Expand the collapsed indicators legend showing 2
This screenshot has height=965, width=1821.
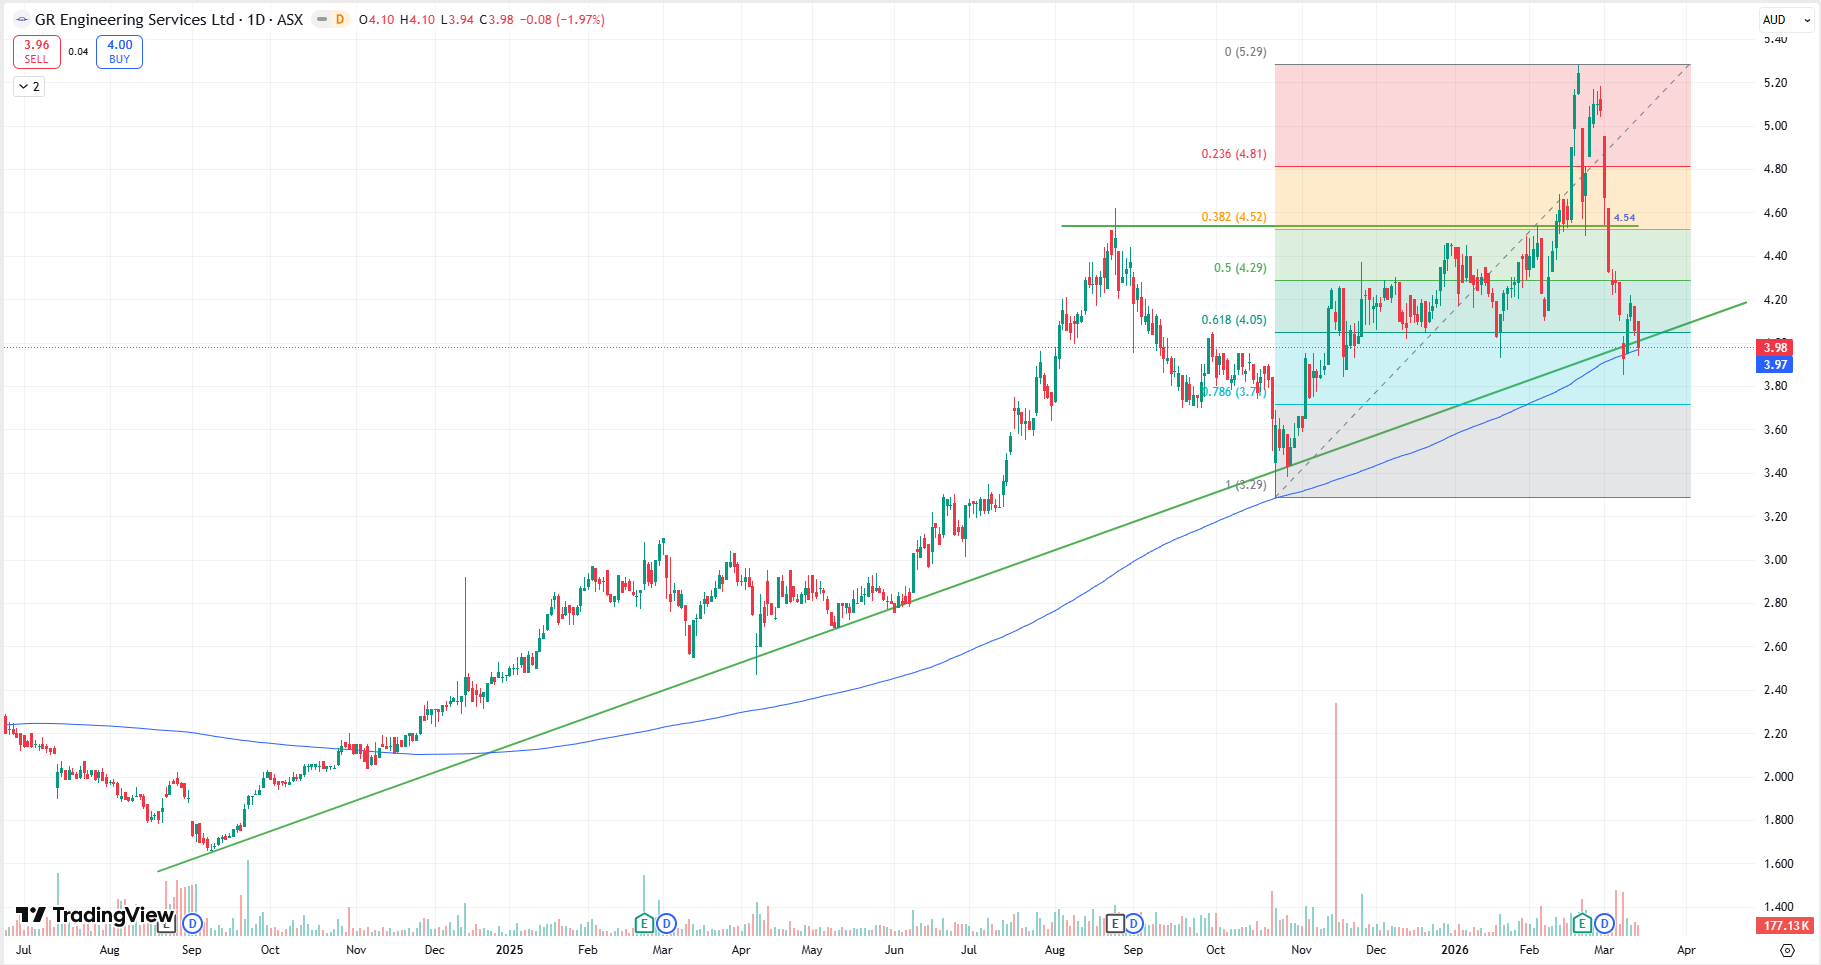(29, 87)
